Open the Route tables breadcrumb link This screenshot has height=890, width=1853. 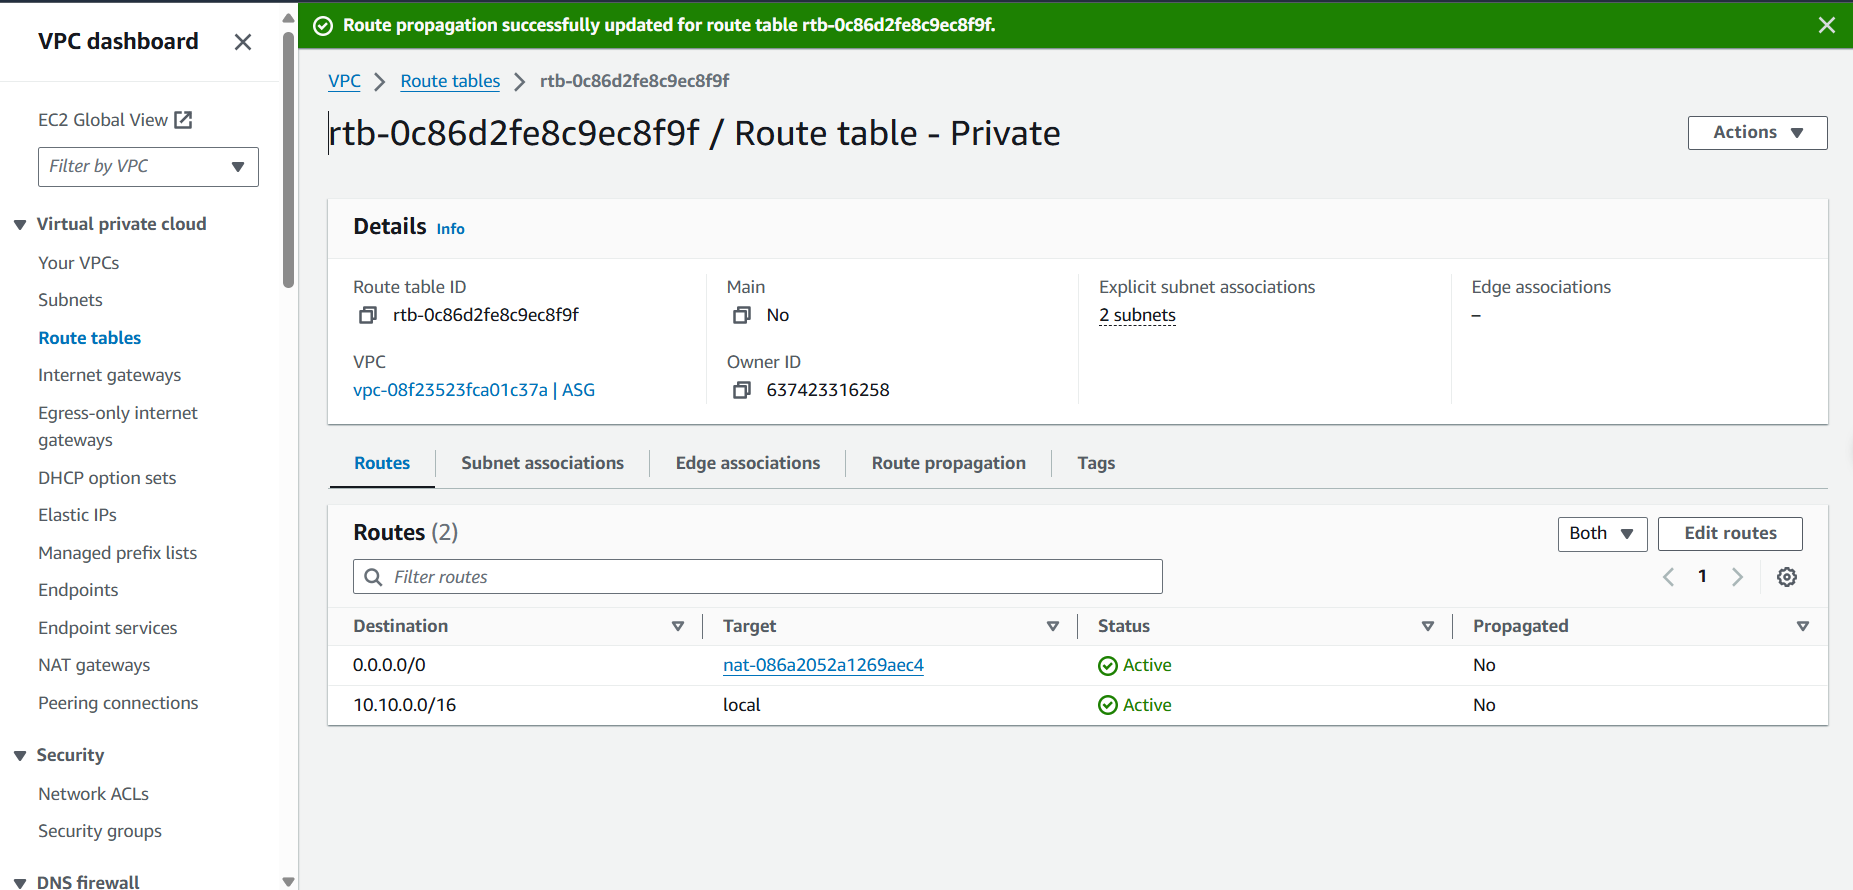click(x=450, y=81)
